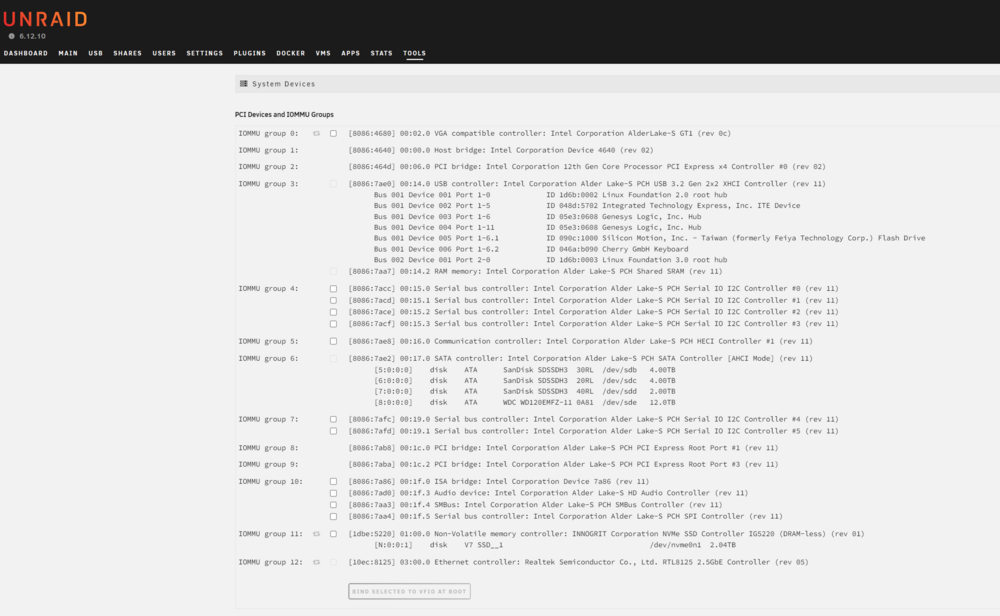
Task: Check the VGA compatible controller checkbox
Action: [334, 133]
